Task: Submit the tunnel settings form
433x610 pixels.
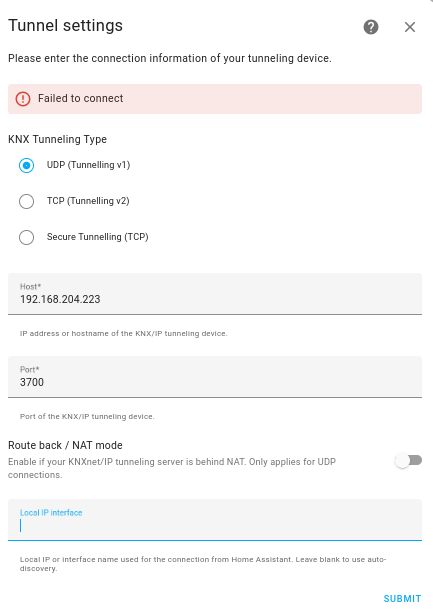Action: coord(402,598)
